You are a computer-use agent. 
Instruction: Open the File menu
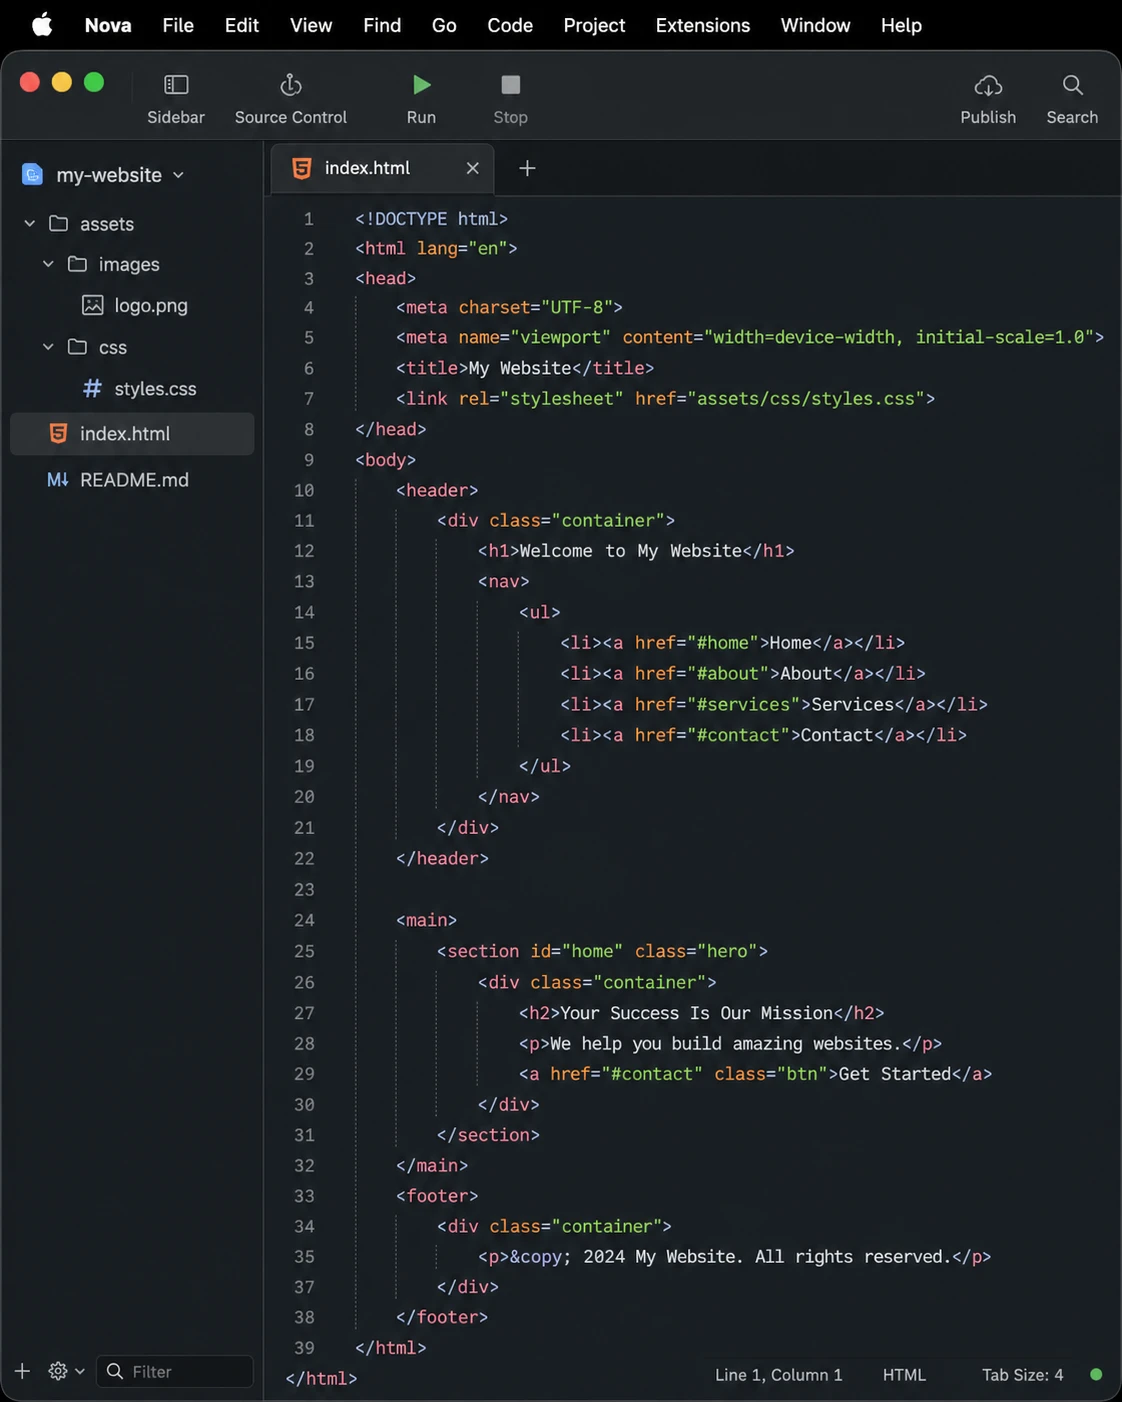coord(178,25)
